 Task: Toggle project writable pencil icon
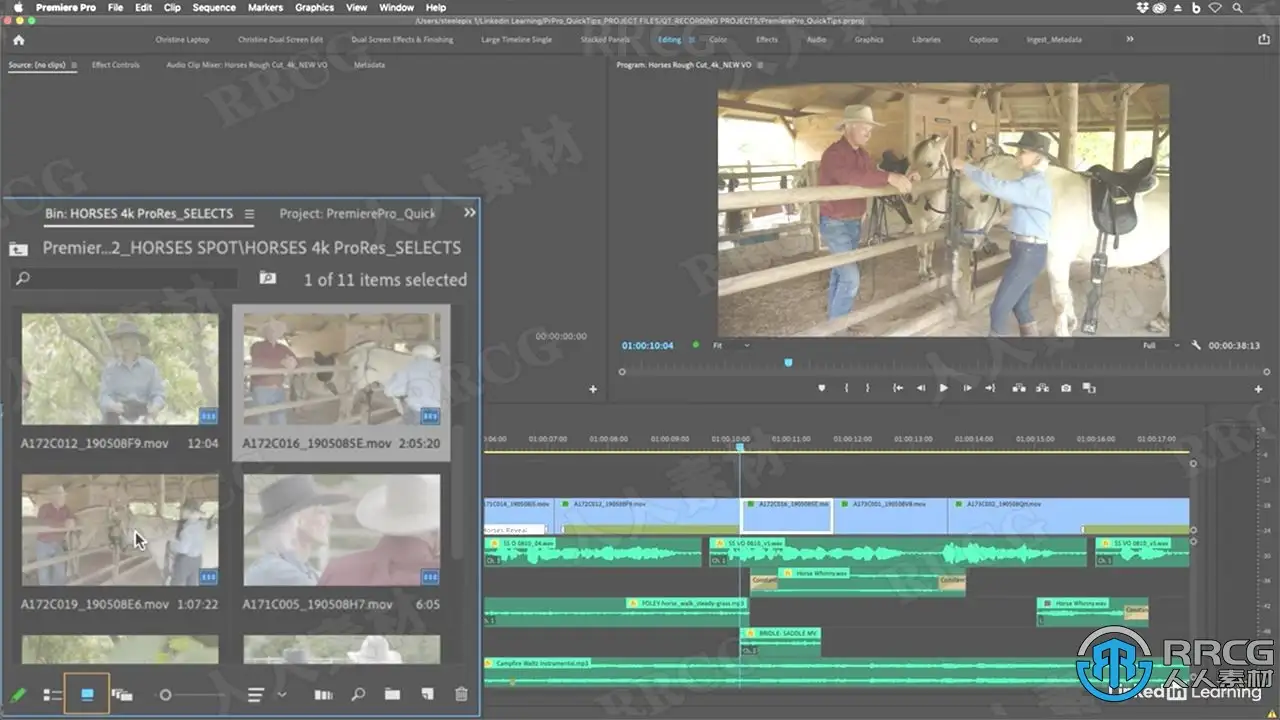coord(18,694)
